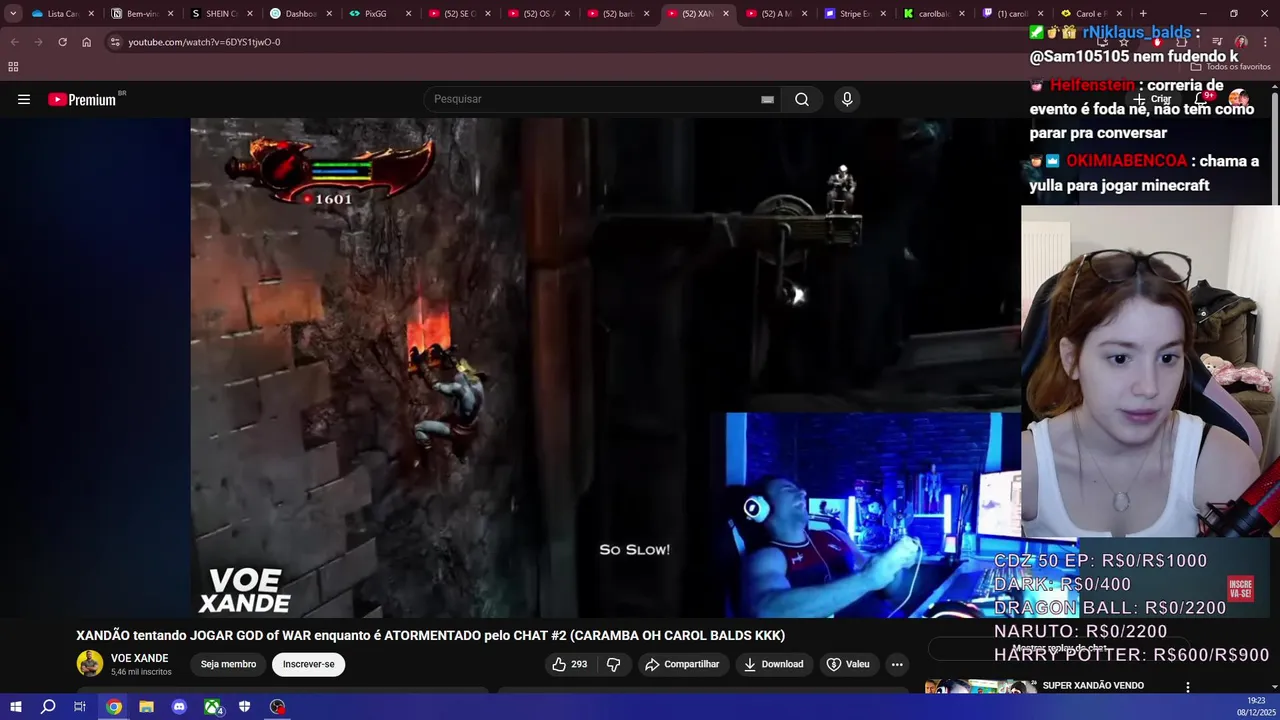Open File Explorer from taskbar
The width and height of the screenshot is (1280, 720).
point(146,707)
